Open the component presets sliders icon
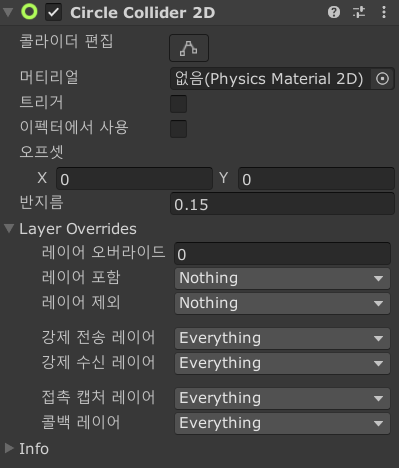This screenshot has height=468, width=399. (359, 12)
